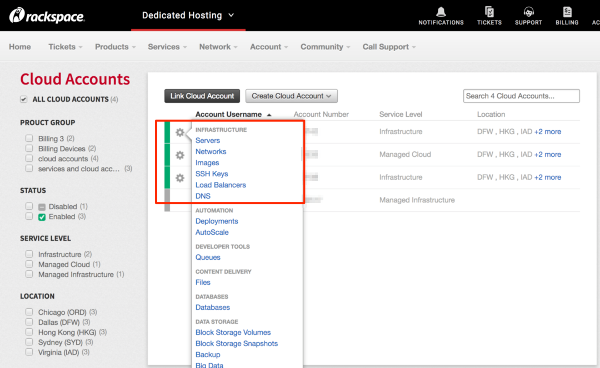Check the Dallas (DFW) location filter
This screenshot has width=600, height=368.
(29, 322)
